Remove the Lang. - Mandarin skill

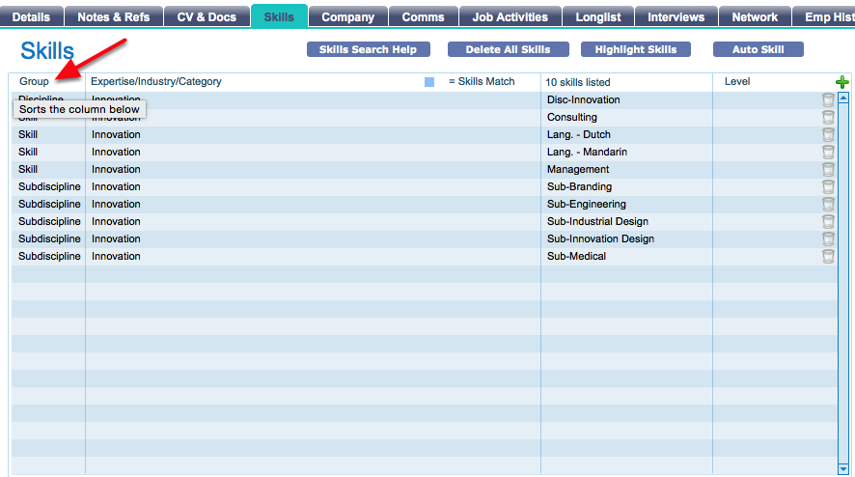pos(828,152)
